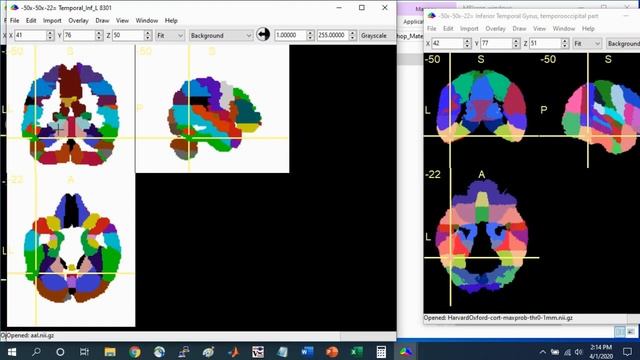Launch Google Chrome from taskbar
The image size is (640, 360).
(x=135, y=351)
